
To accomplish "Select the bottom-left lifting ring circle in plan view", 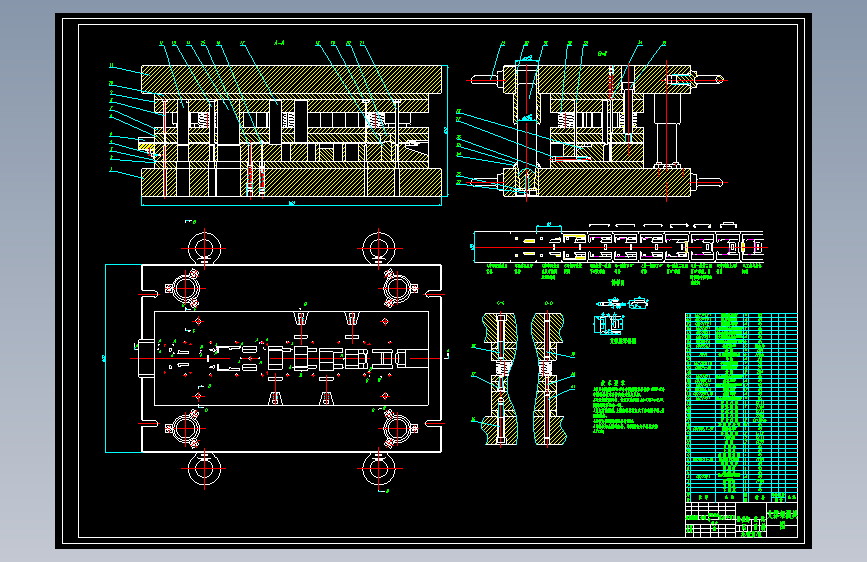I will tap(205, 468).
